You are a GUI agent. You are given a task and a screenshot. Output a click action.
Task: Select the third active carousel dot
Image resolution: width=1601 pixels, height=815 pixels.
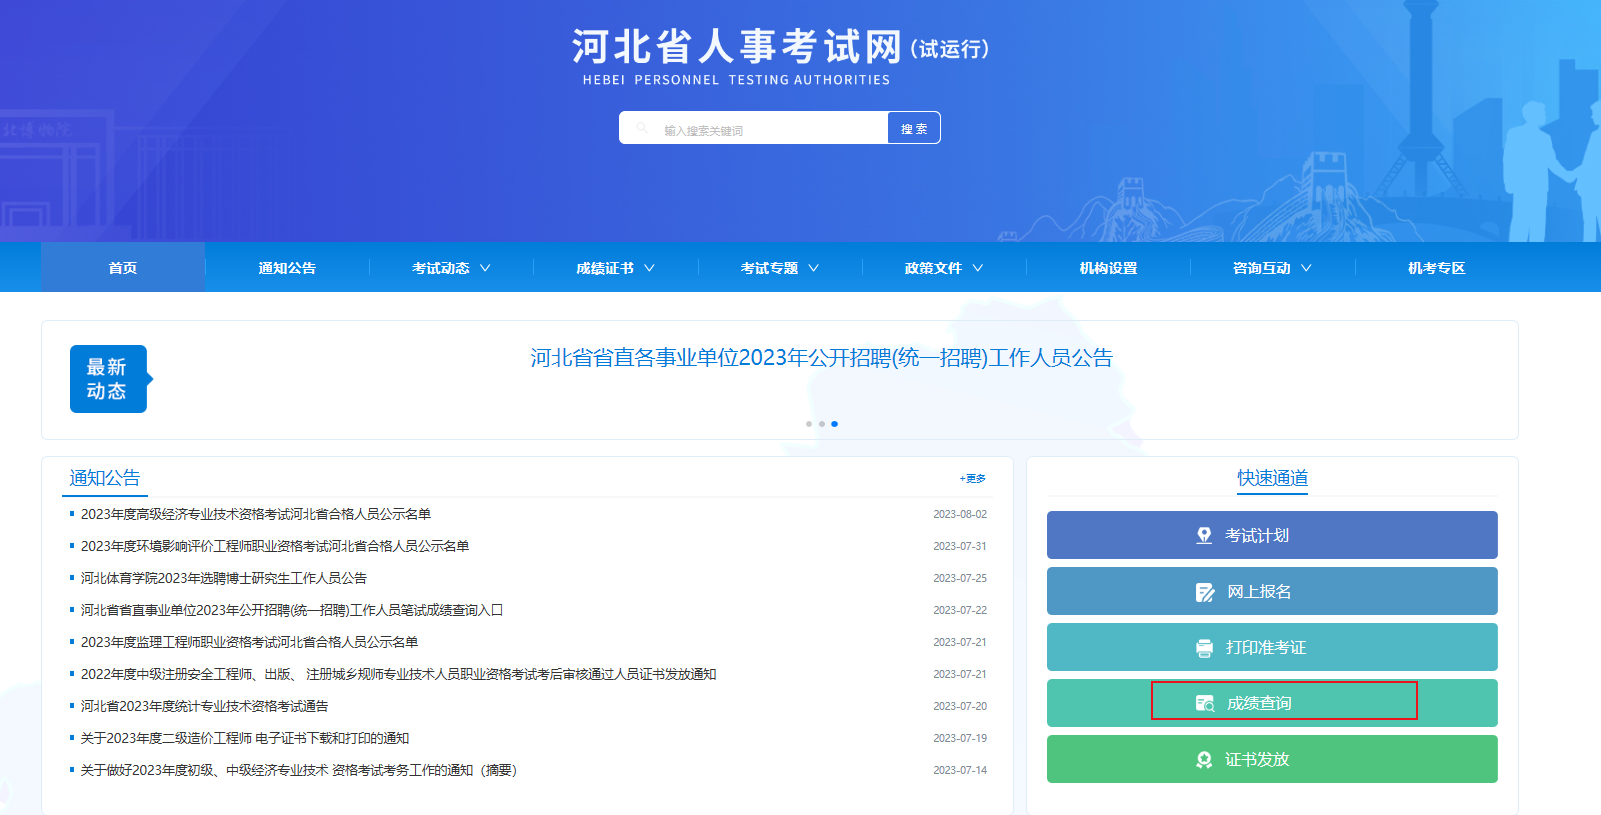835,424
